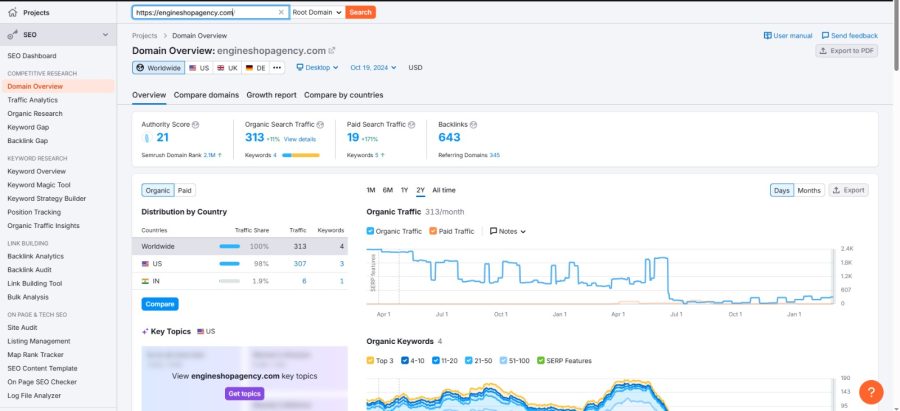900x411 pixels.
Task: Click Notes speech-bubble icon
Action: 493,231
